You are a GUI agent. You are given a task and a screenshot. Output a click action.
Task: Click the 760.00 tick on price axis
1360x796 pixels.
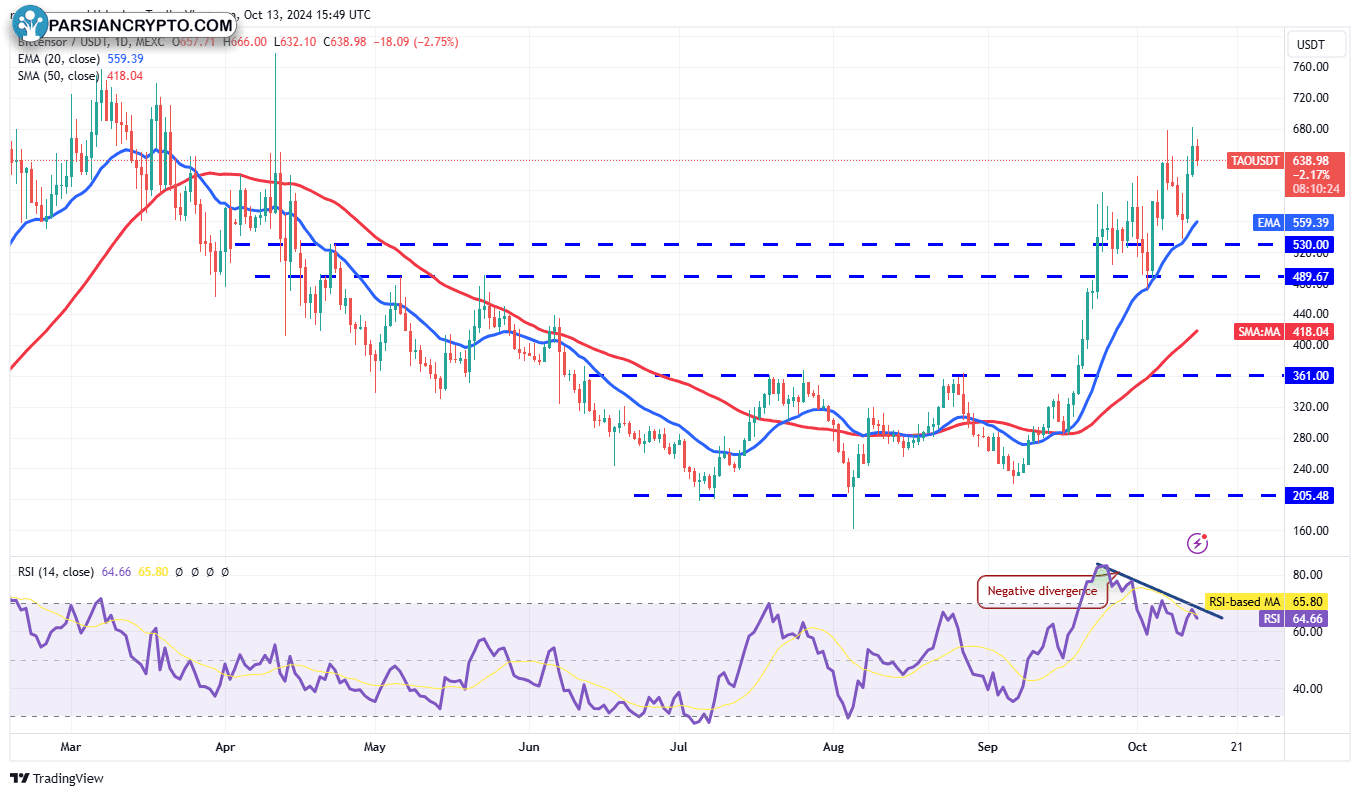tap(1311, 67)
